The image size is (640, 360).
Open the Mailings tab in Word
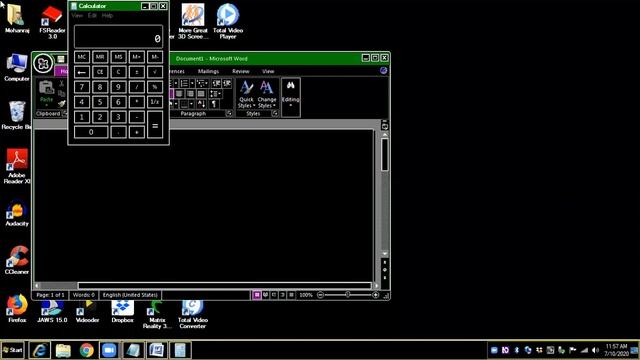208,71
